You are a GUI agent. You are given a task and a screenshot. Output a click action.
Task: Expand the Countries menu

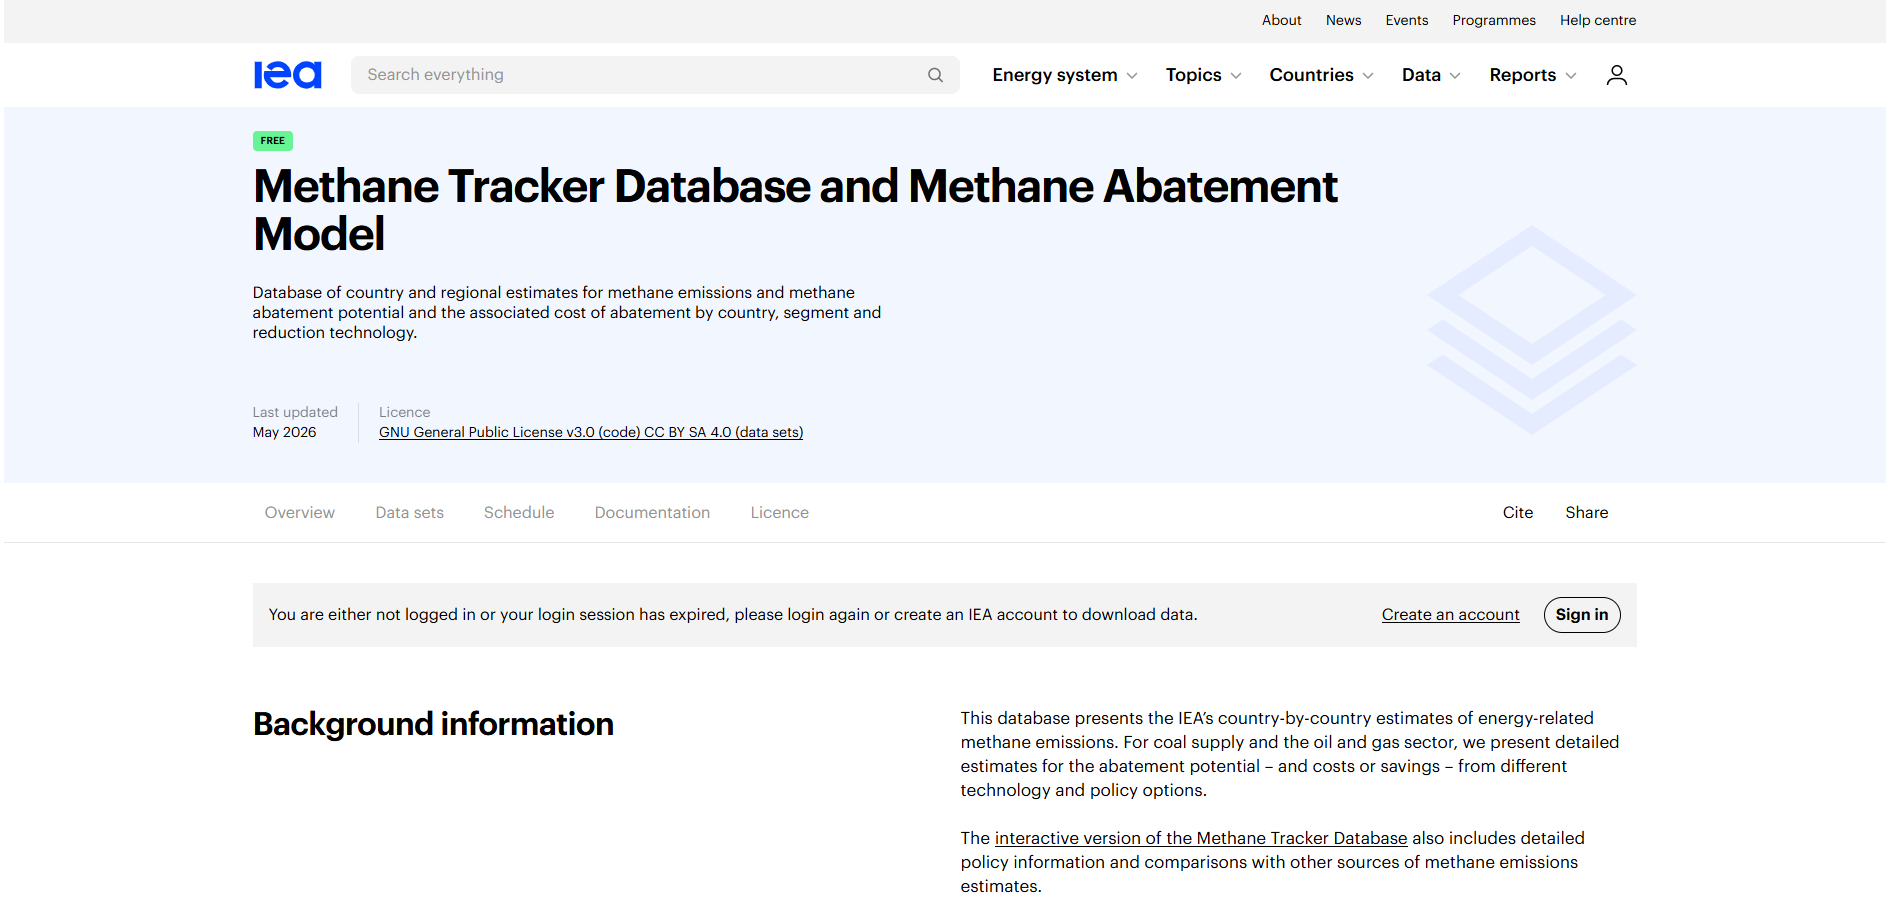tap(1321, 75)
